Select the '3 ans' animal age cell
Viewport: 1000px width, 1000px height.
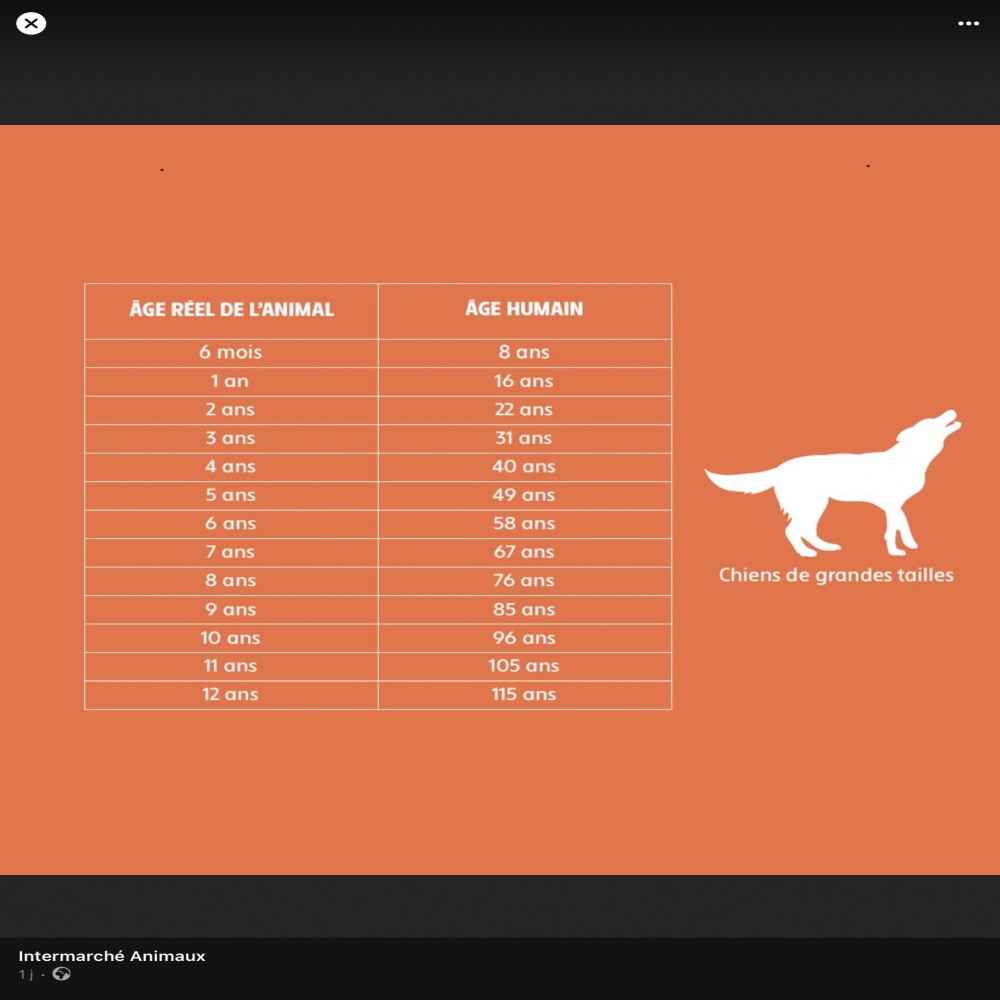[232, 439]
